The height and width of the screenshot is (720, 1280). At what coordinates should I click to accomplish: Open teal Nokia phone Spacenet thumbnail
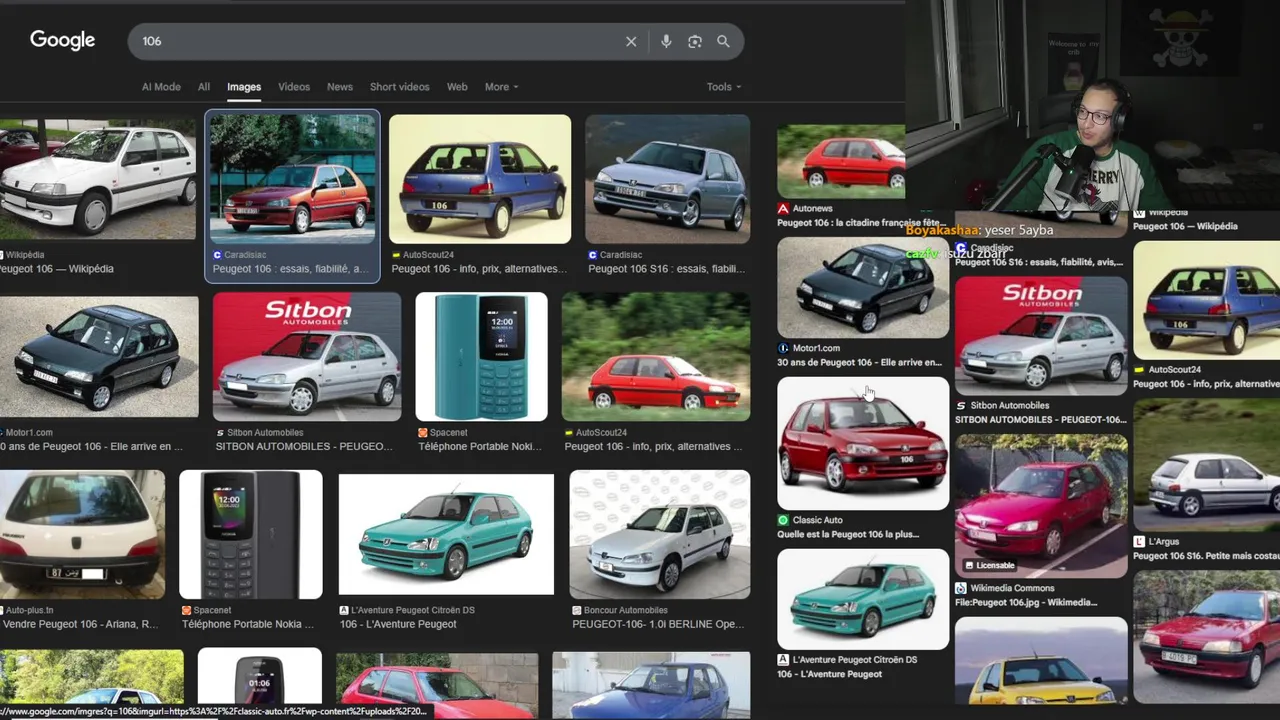point(482,356)
